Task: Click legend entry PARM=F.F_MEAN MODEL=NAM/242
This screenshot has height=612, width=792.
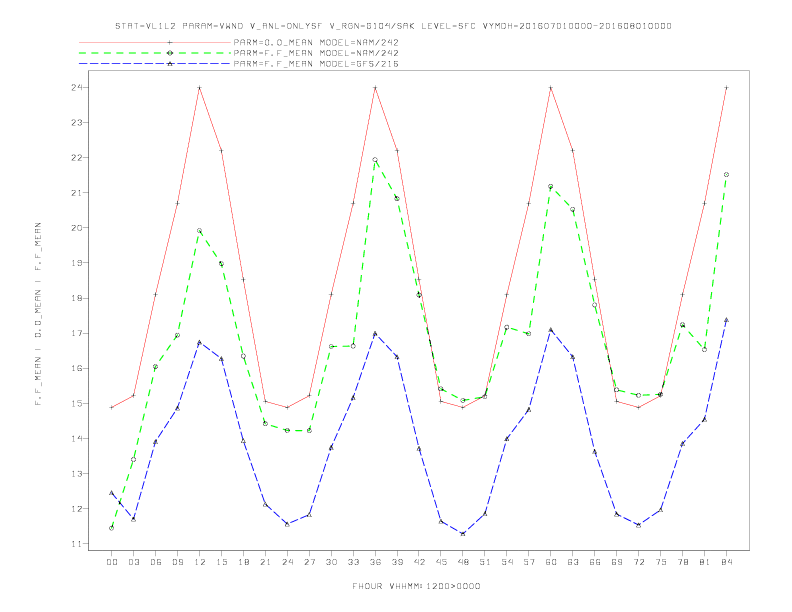Action: pos(316,53)
